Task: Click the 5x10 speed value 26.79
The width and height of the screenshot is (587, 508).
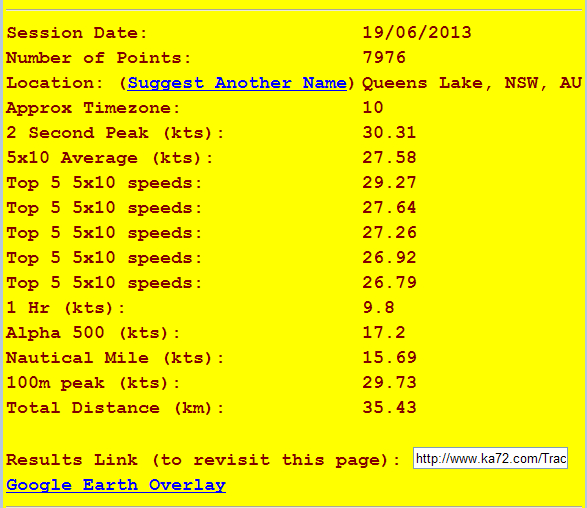Action: pyautogui.click(x=389, y=283)
